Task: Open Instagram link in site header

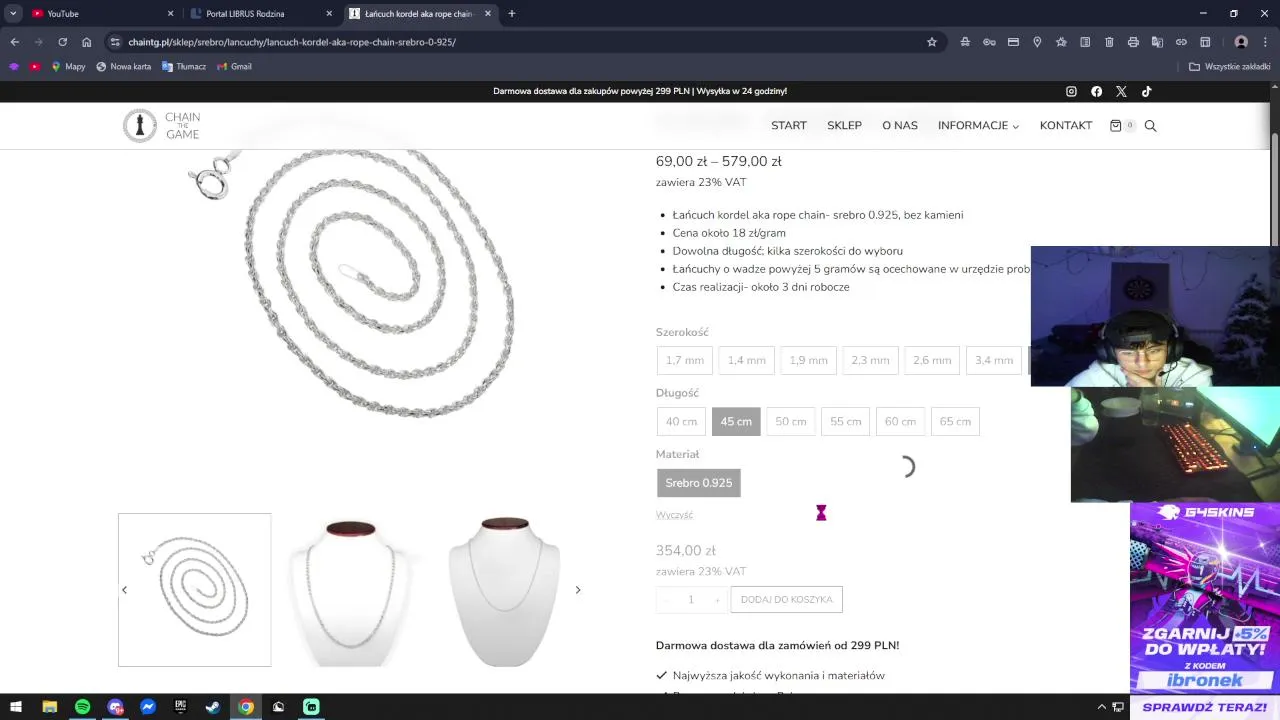Action: 1071,91
